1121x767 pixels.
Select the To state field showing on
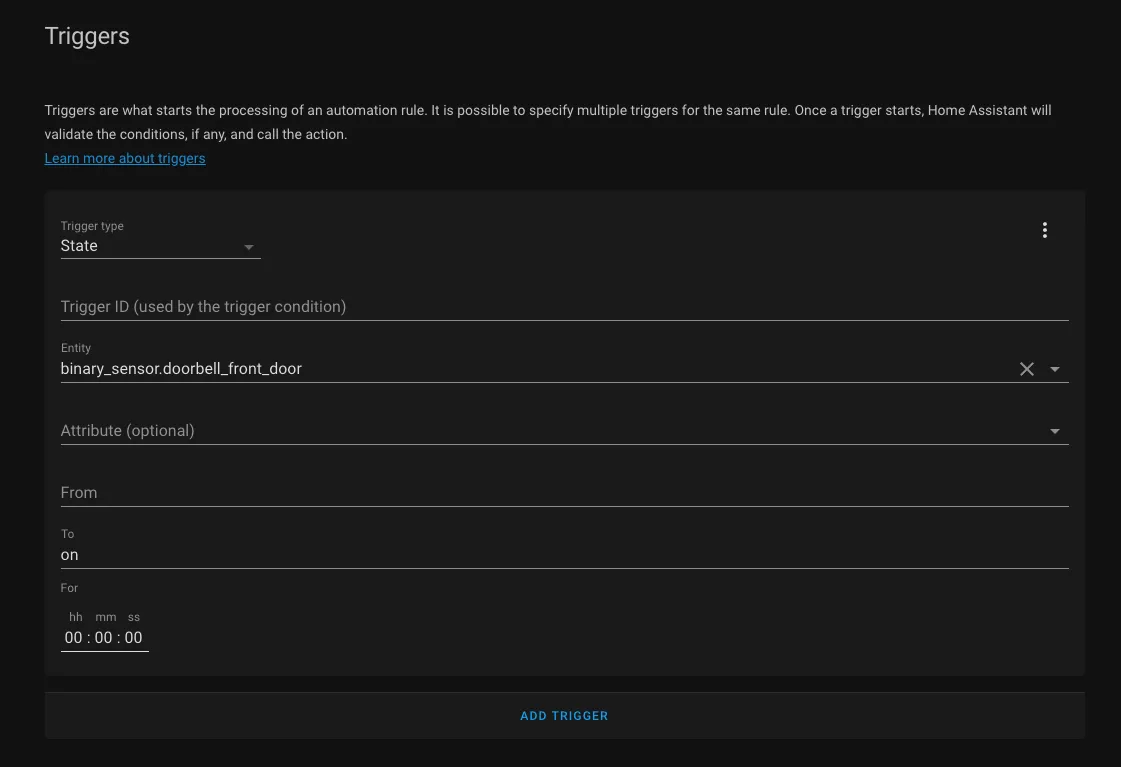[x=400, y=555]
